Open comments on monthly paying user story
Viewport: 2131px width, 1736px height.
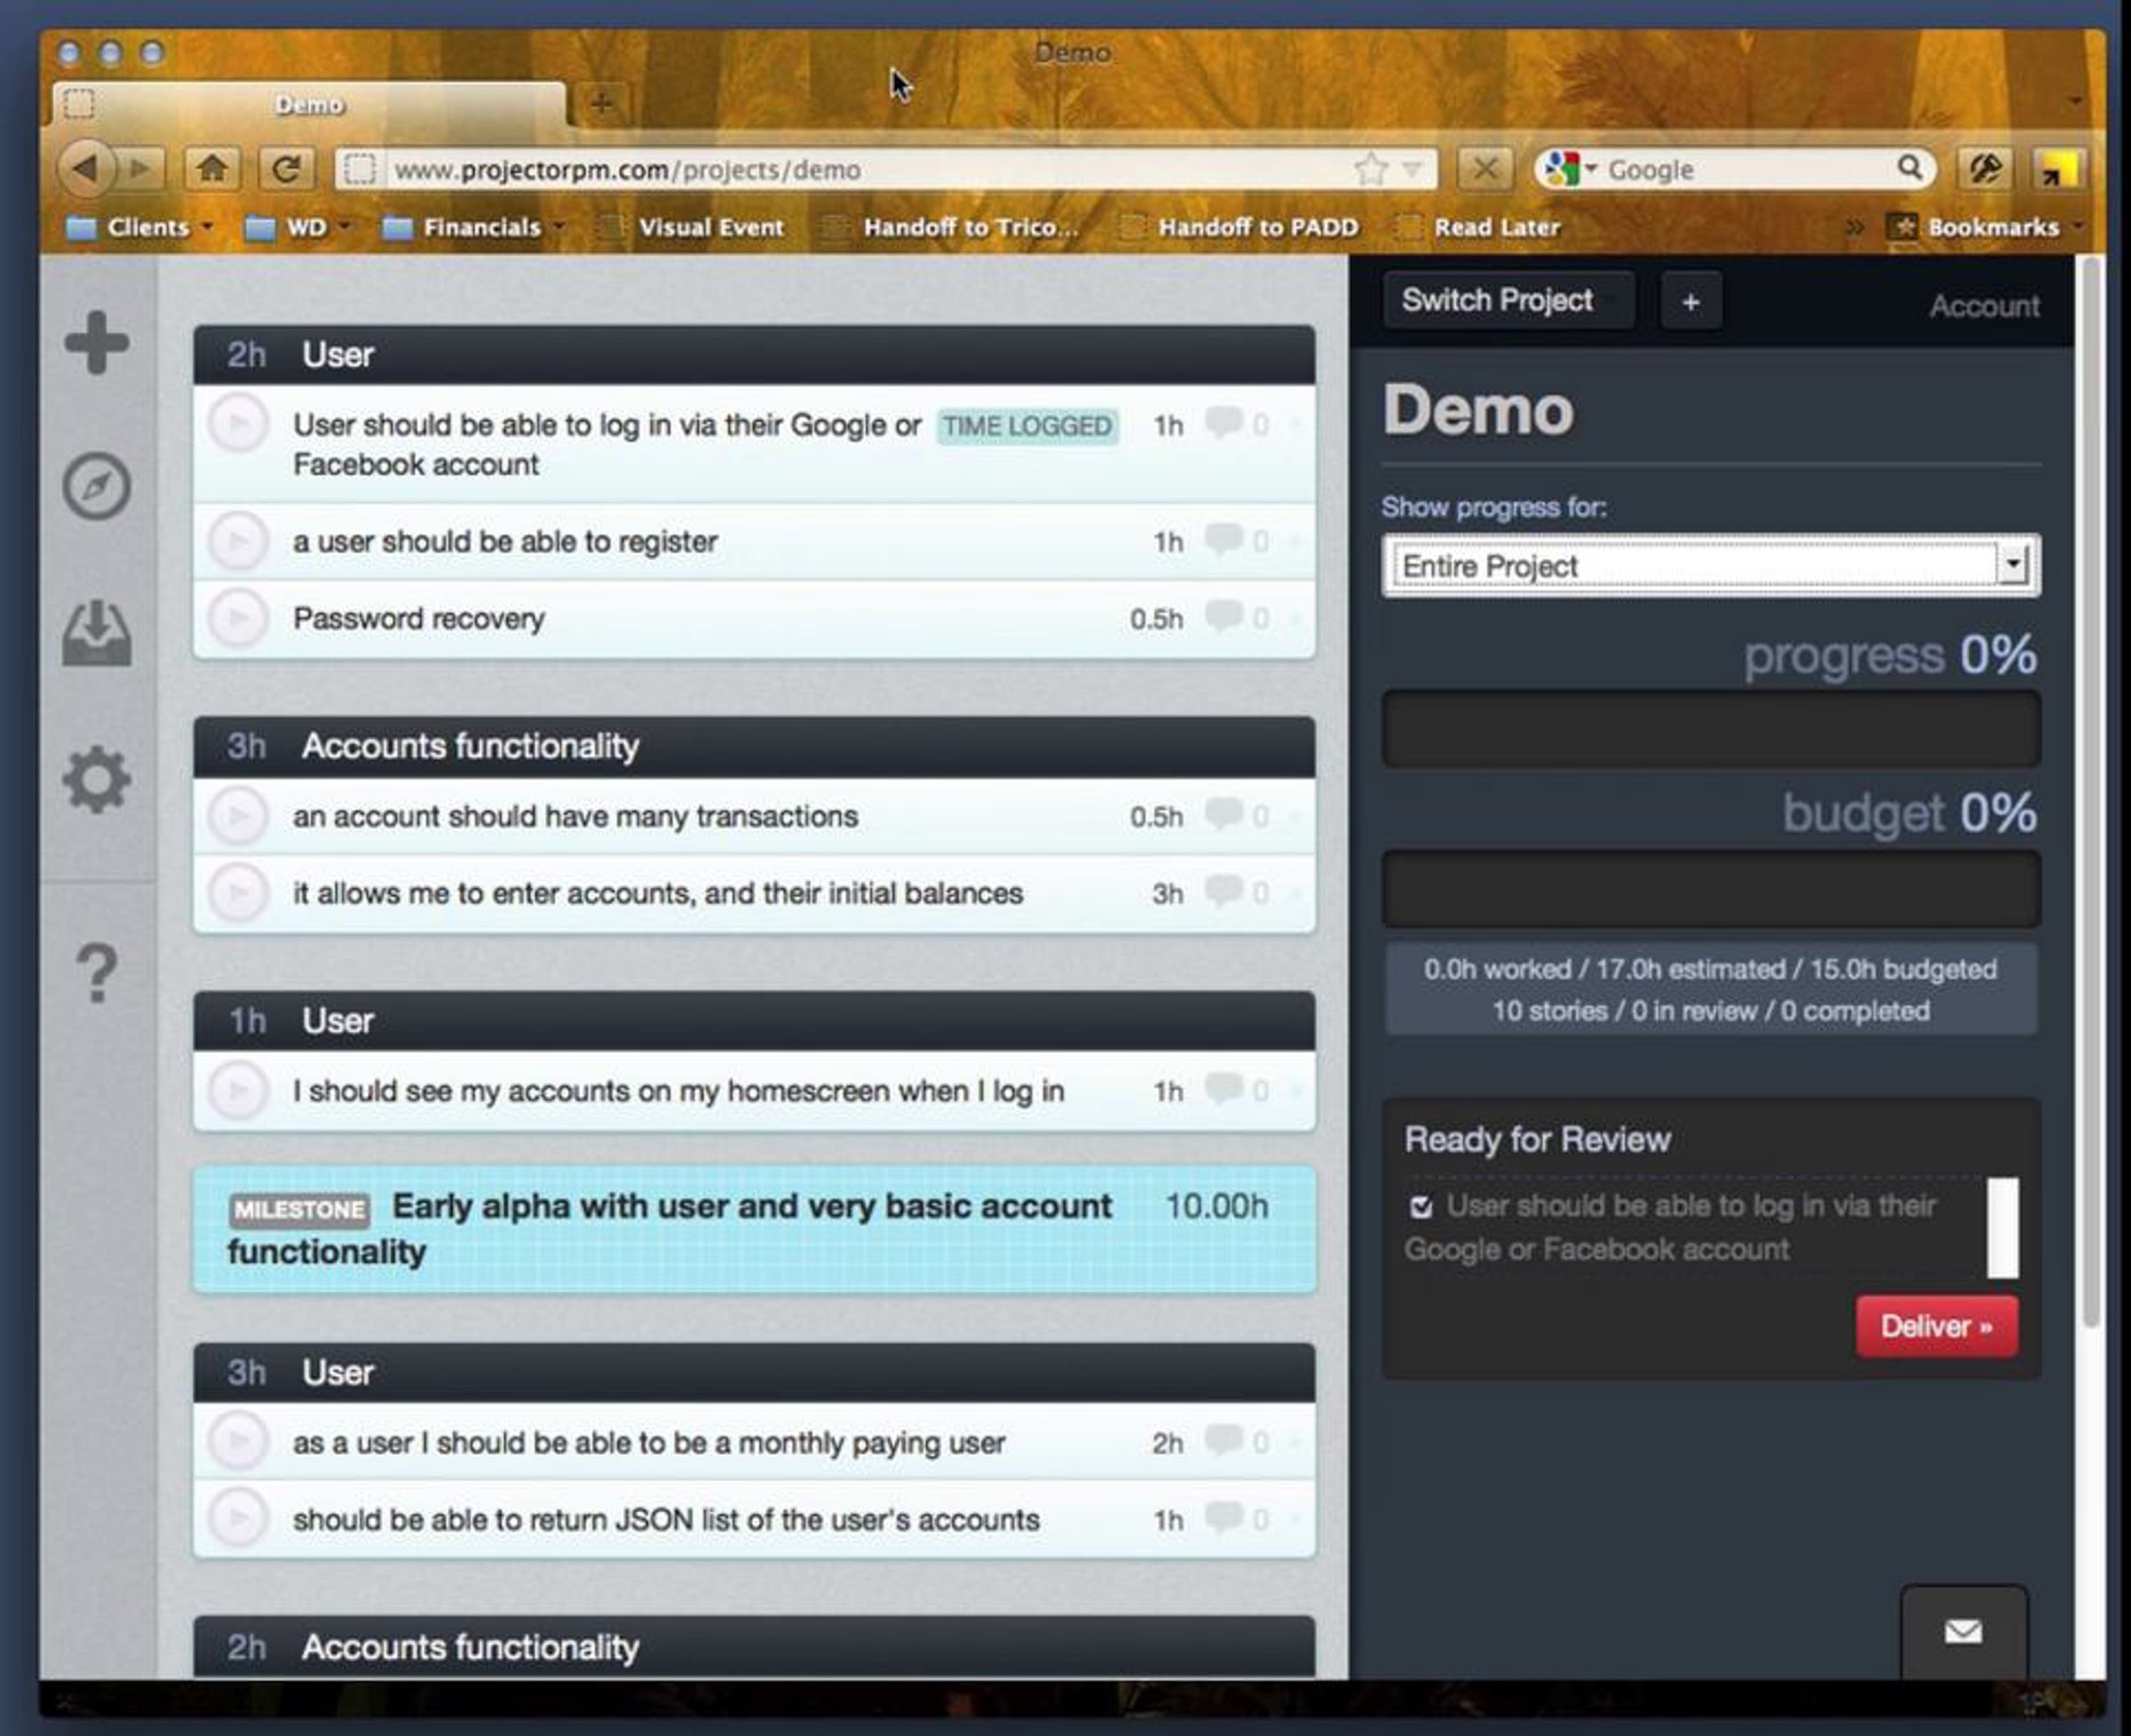tap(1236, 1441)
